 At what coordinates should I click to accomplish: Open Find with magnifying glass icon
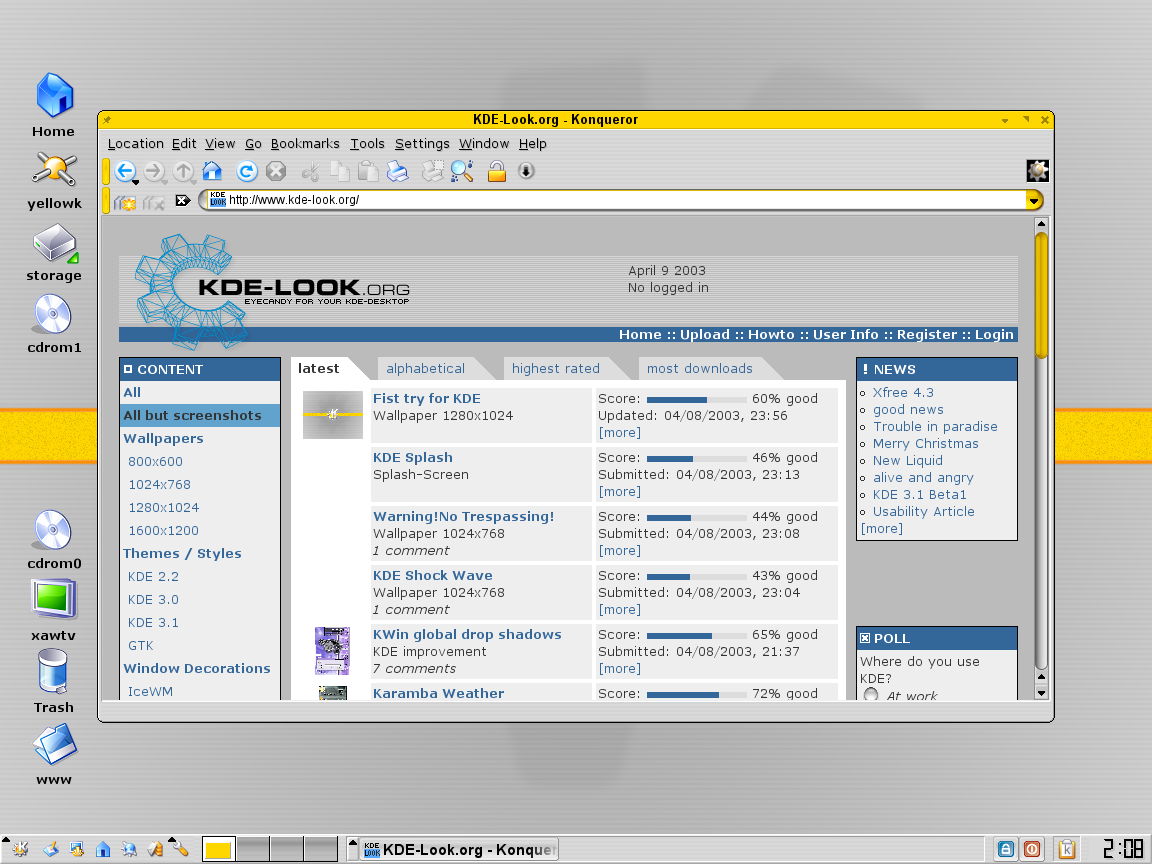462,171
